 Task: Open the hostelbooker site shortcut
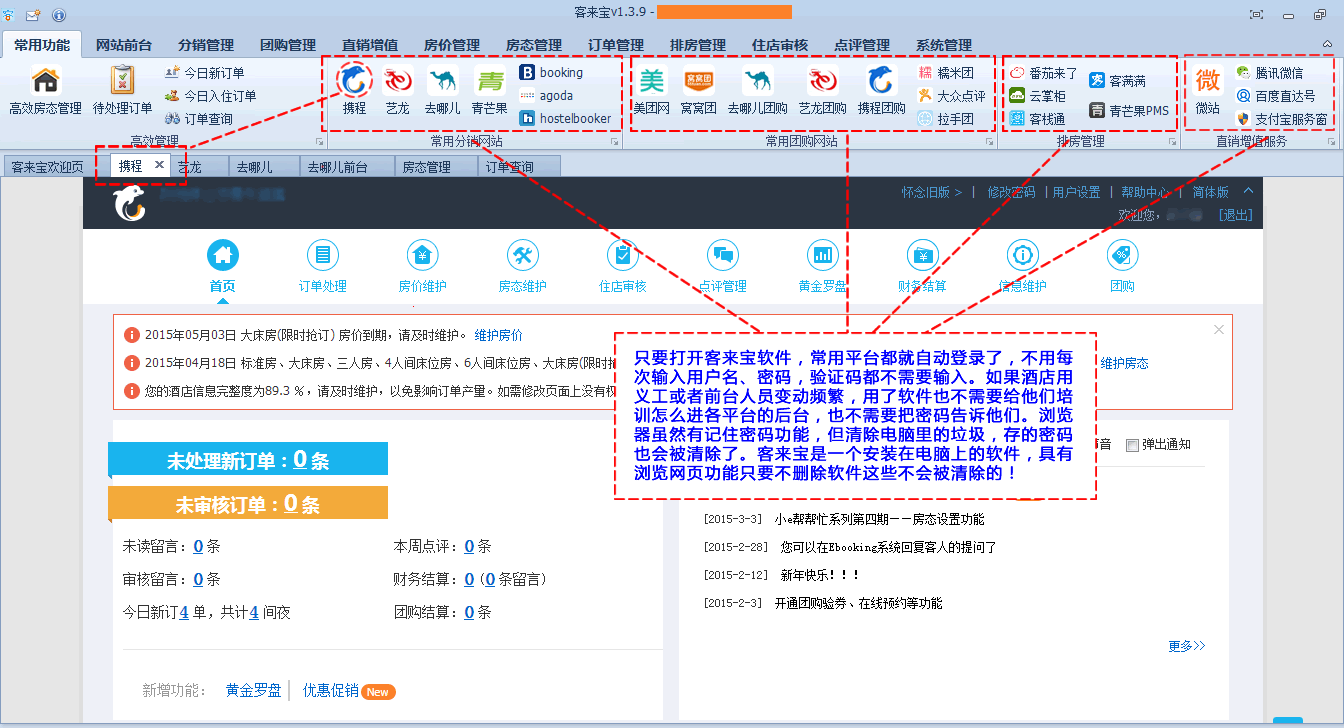click(565, 119)
